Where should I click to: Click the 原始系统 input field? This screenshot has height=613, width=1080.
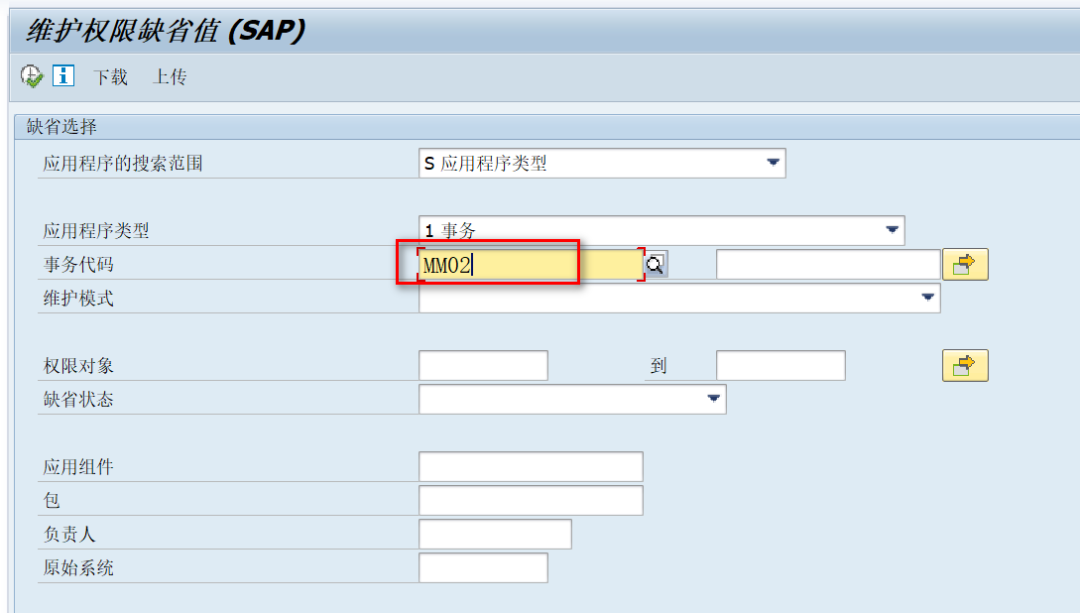tap(483, 568)
